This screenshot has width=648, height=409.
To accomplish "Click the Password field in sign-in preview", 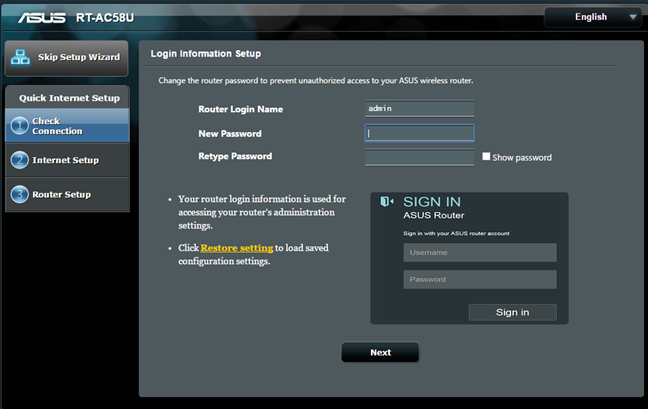I will [480, 280].
